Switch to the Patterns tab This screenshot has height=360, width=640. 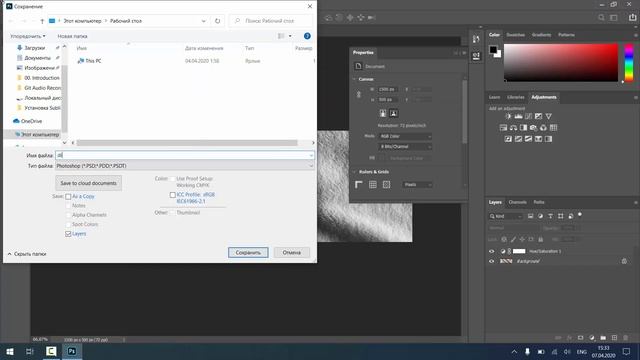[566, 35]
